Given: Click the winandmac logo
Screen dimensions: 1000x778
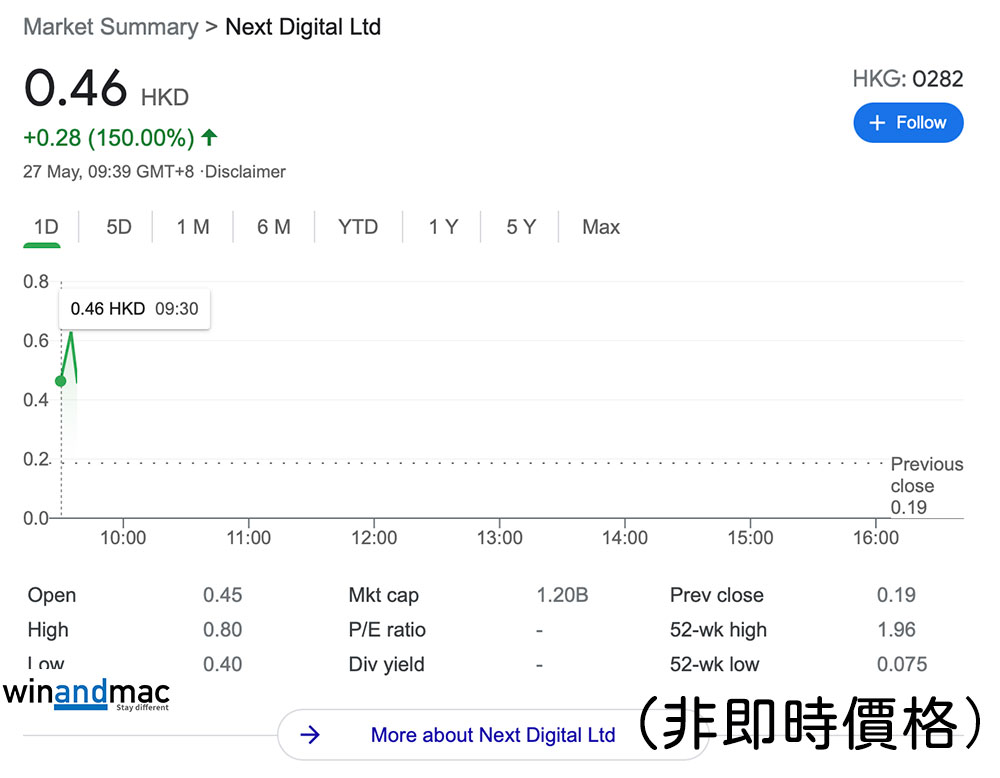Looking at the screenshot, I should (86, 695).
